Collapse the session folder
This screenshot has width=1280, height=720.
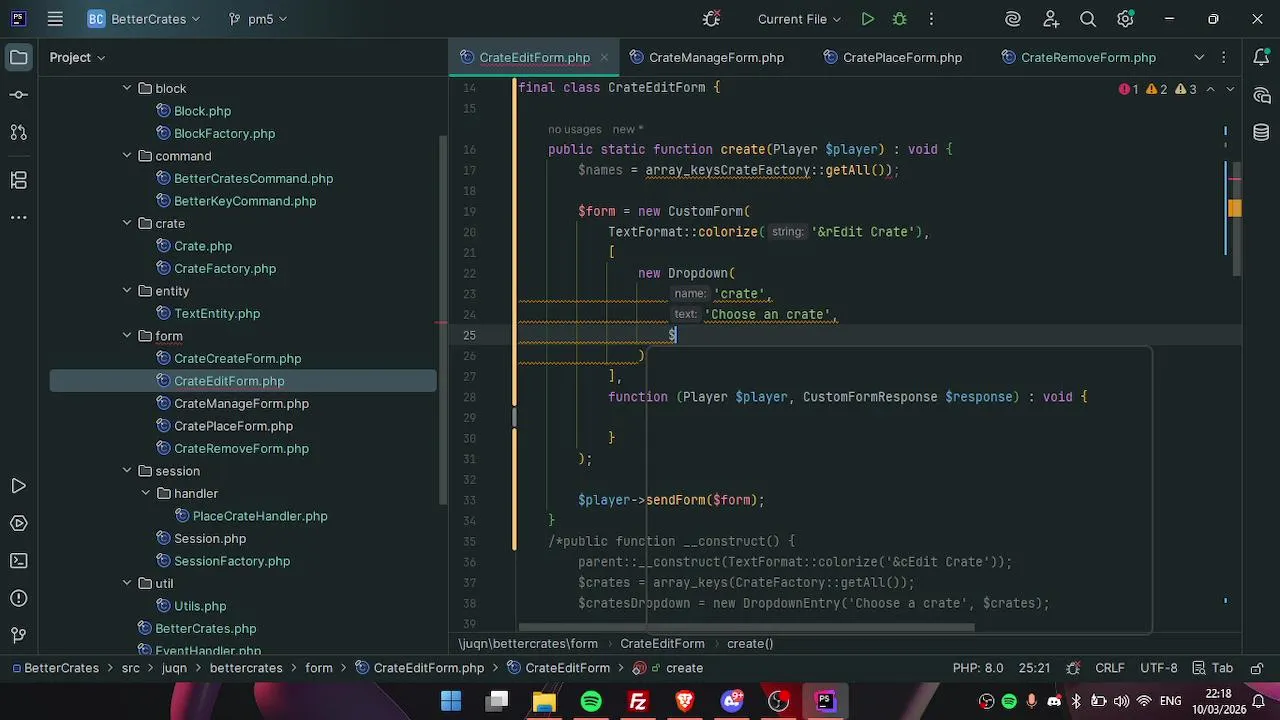127,471
